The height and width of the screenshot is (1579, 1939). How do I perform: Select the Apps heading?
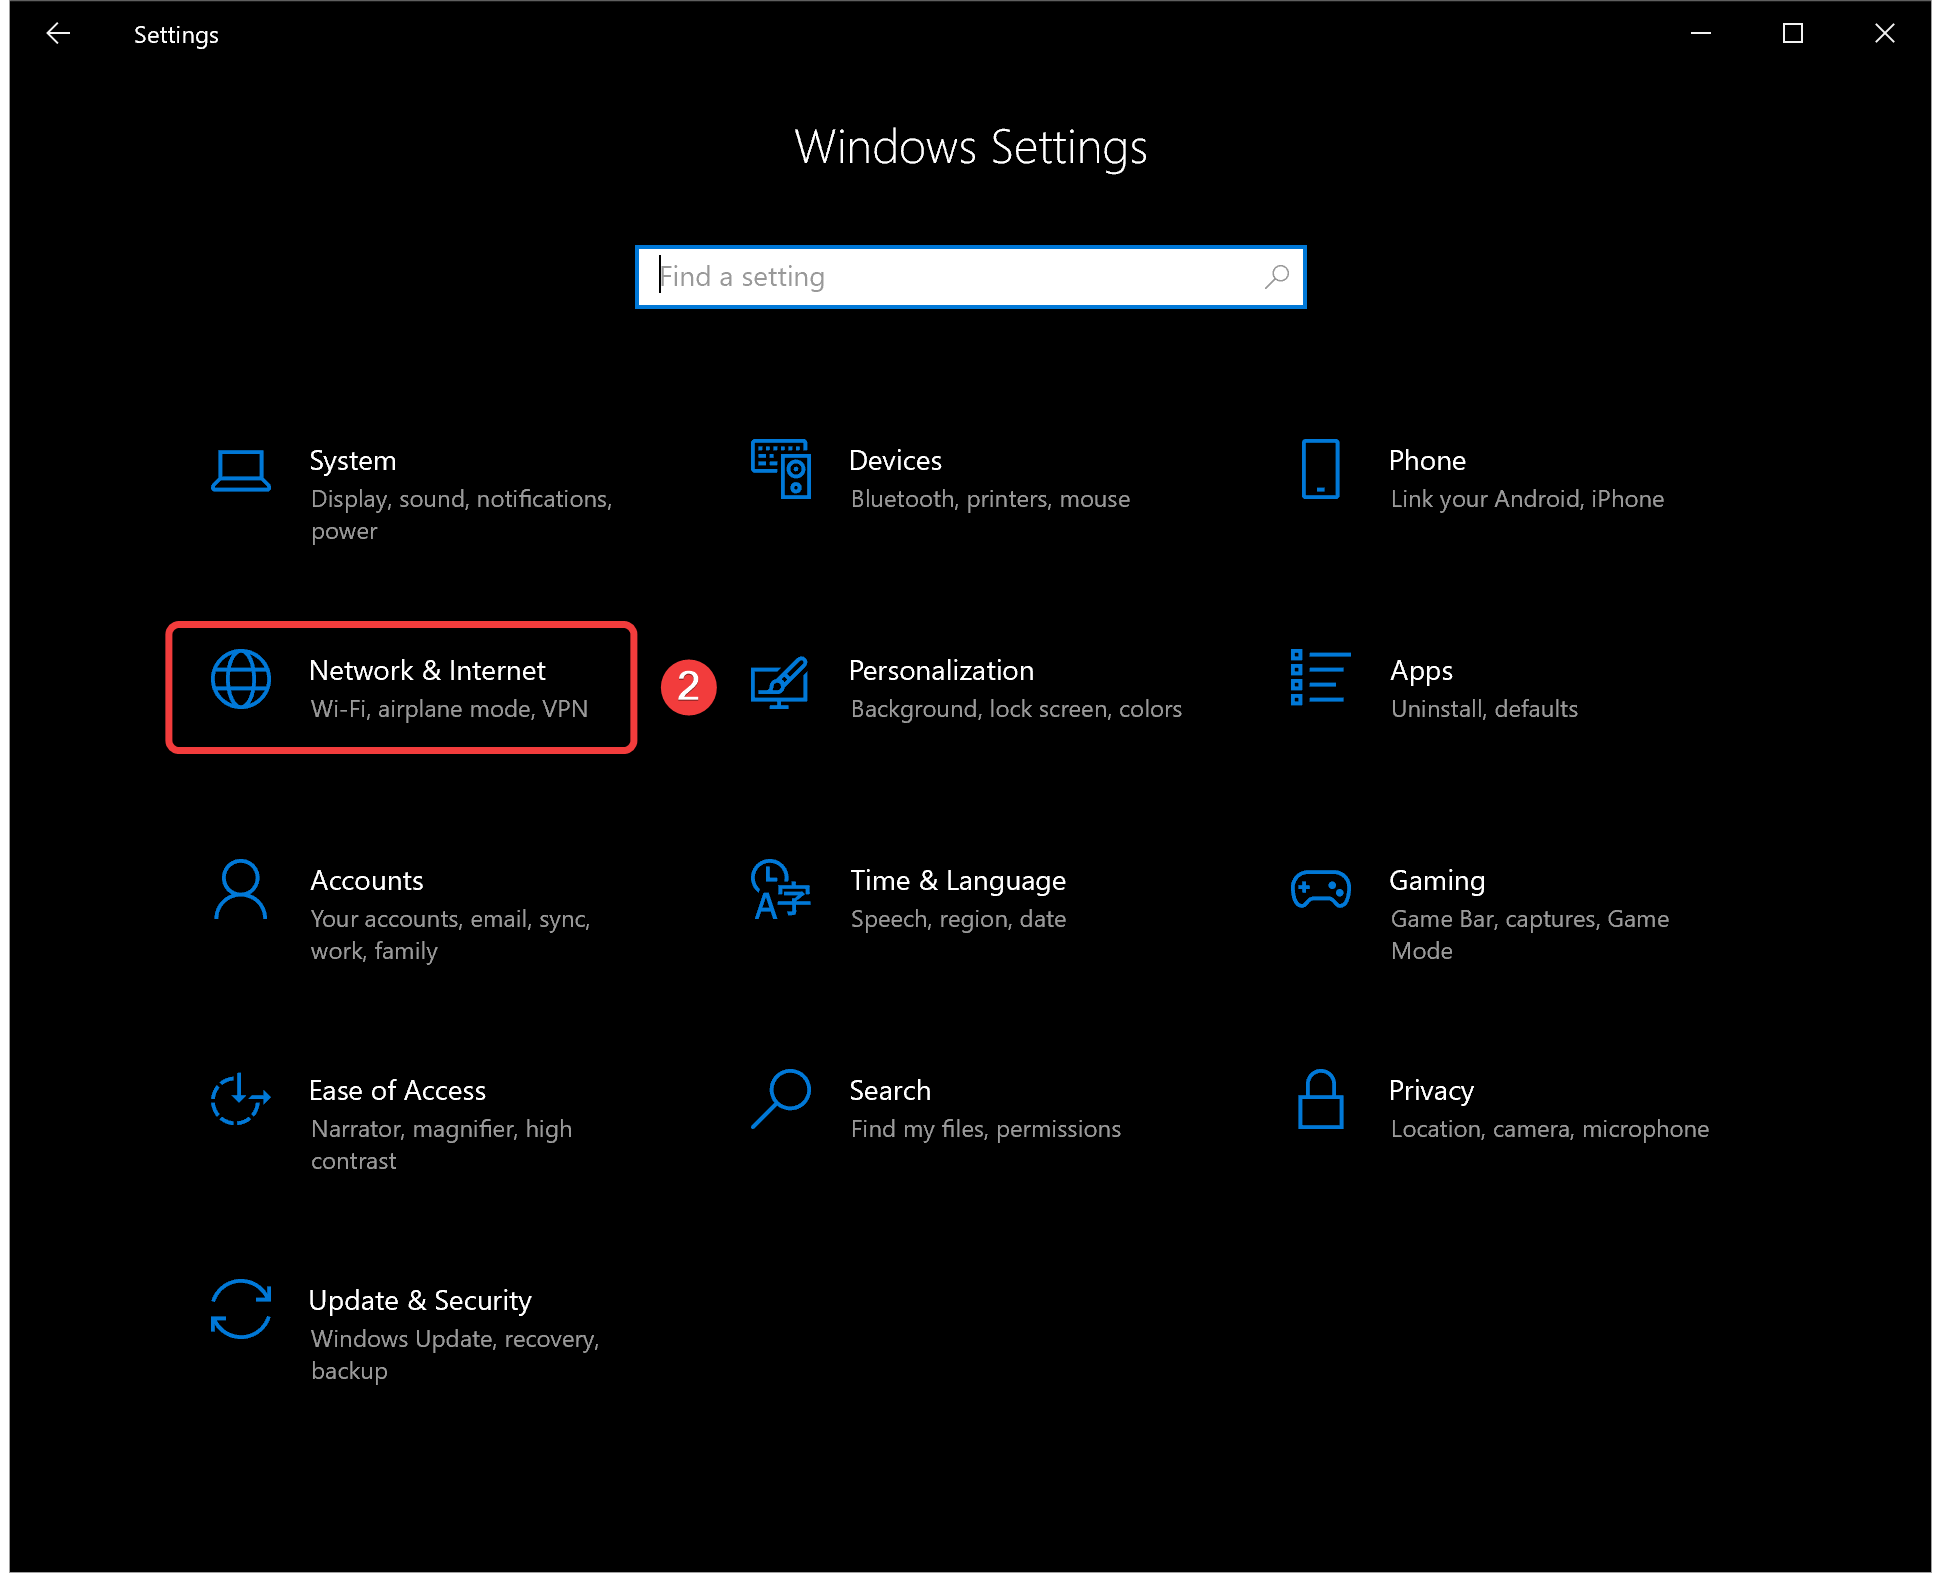1421,672
